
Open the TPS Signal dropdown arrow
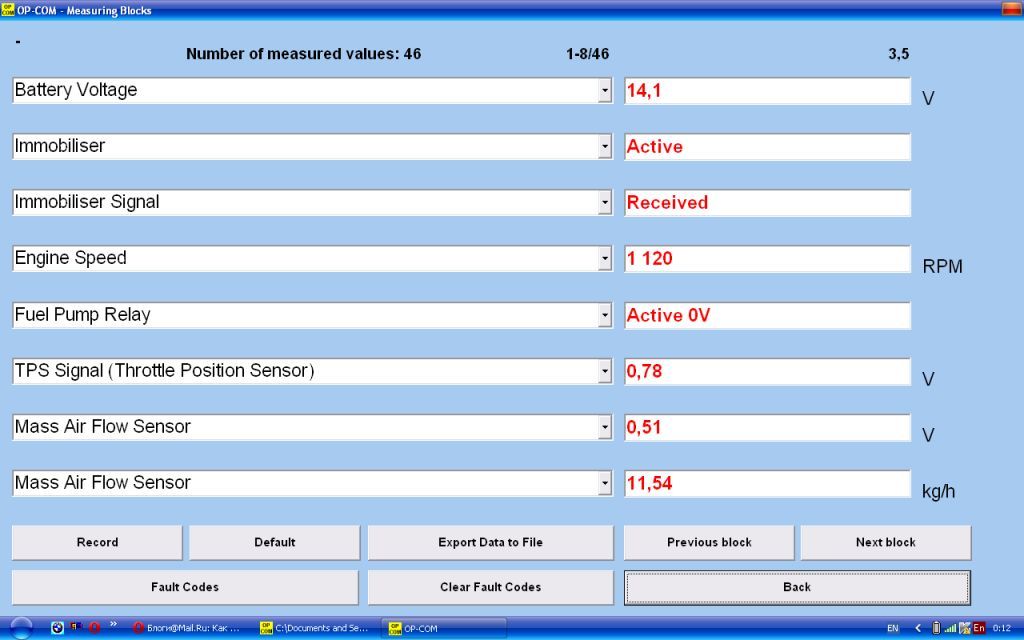[605, 372]
